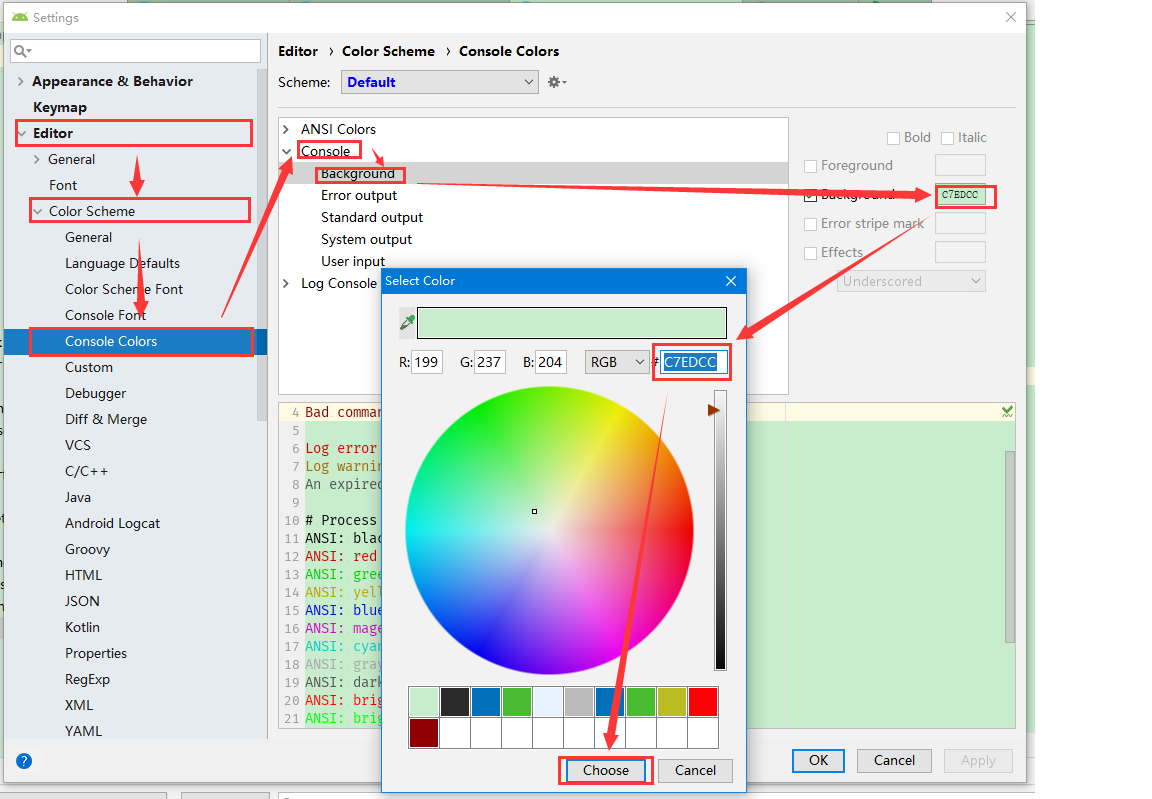Collapse the Console tree node
The width and height of the screenshot is (1152, 799).
[x=287, y=150]
